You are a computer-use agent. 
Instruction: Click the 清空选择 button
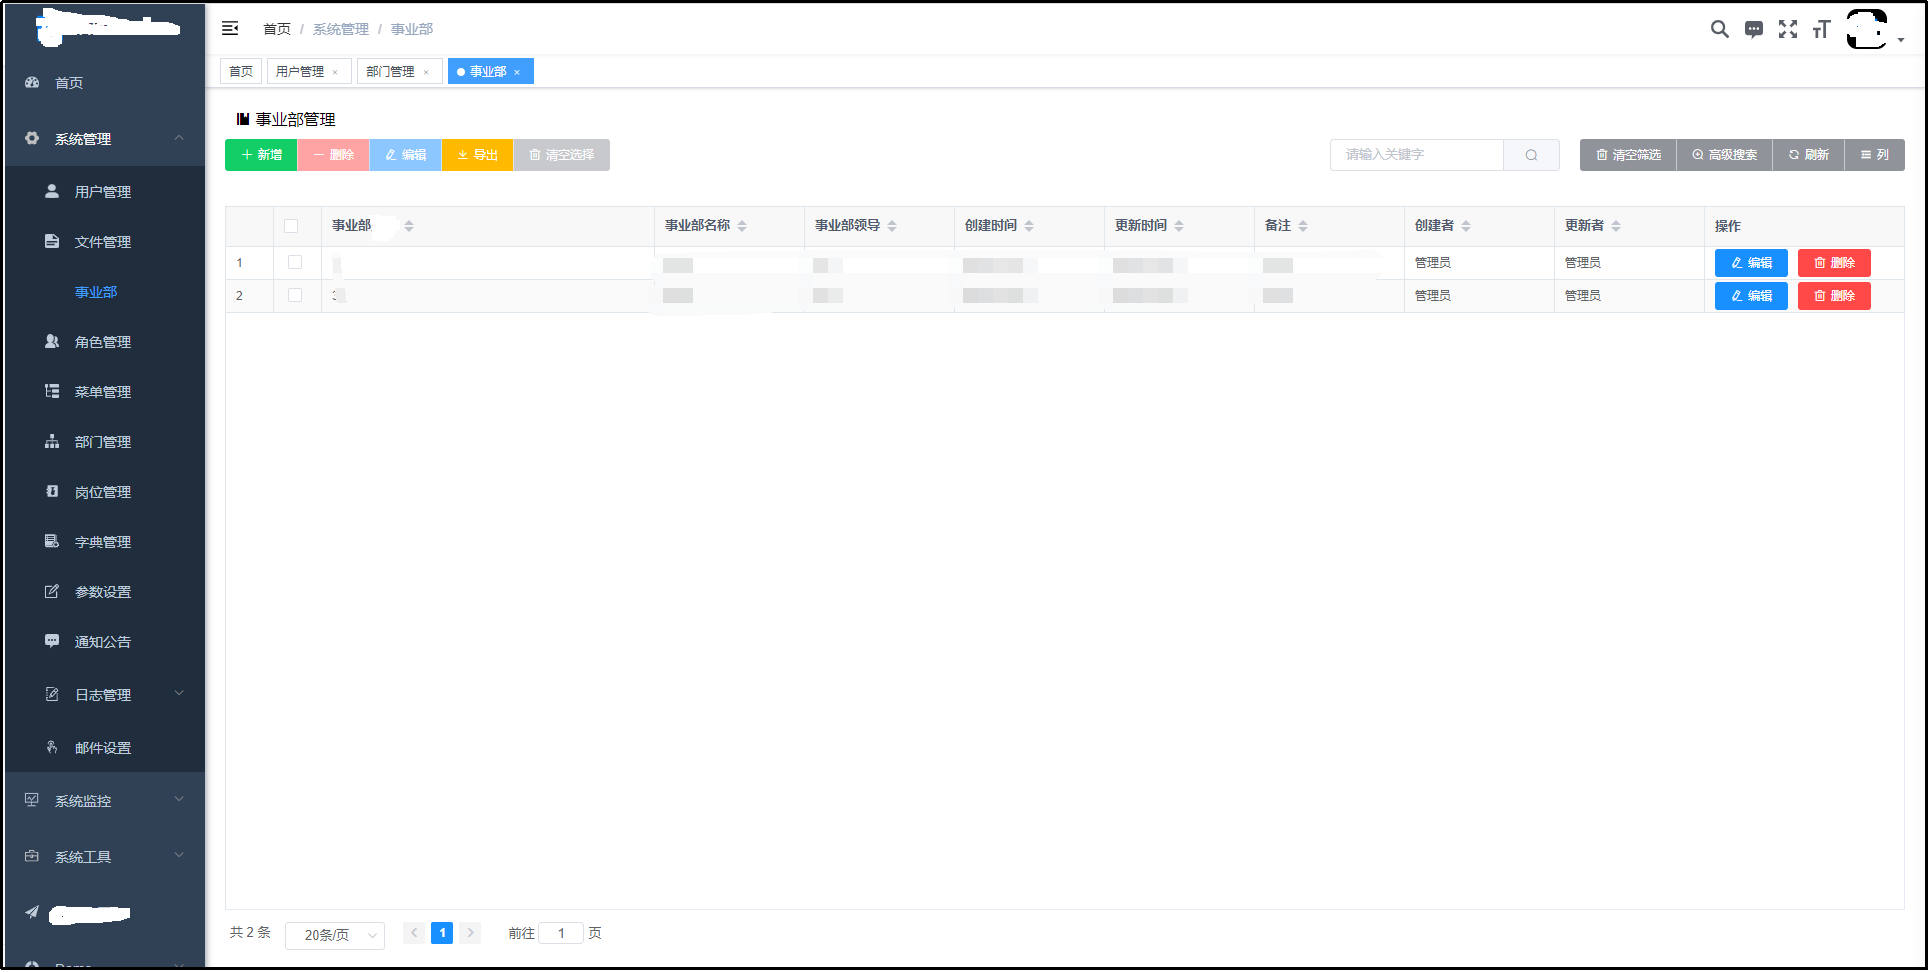click(561, 155)
